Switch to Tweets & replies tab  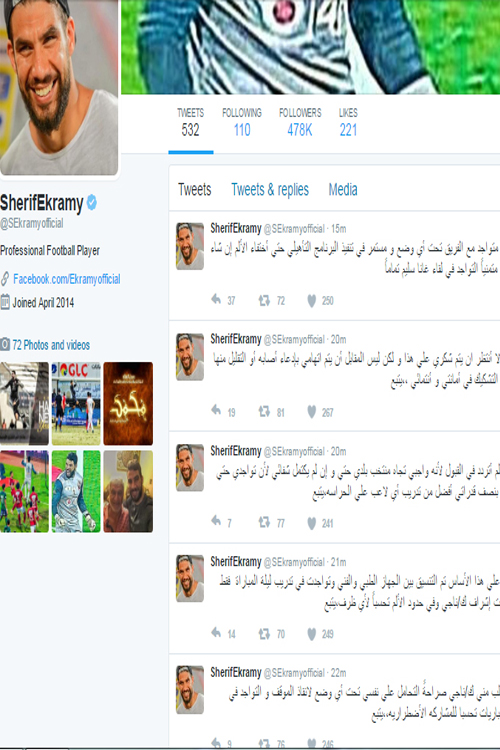(x=270, y=189)
